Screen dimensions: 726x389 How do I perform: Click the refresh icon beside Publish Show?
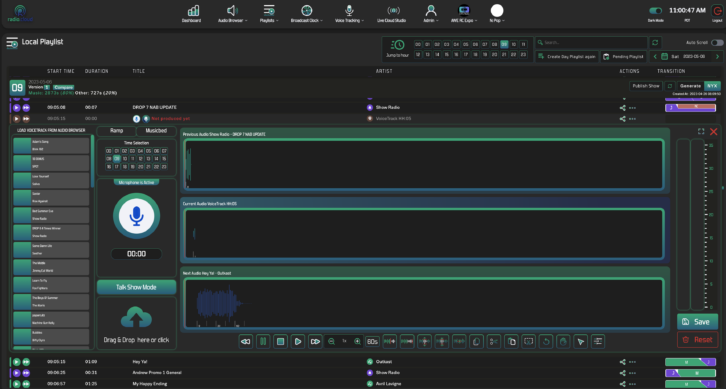click(670, 86)
